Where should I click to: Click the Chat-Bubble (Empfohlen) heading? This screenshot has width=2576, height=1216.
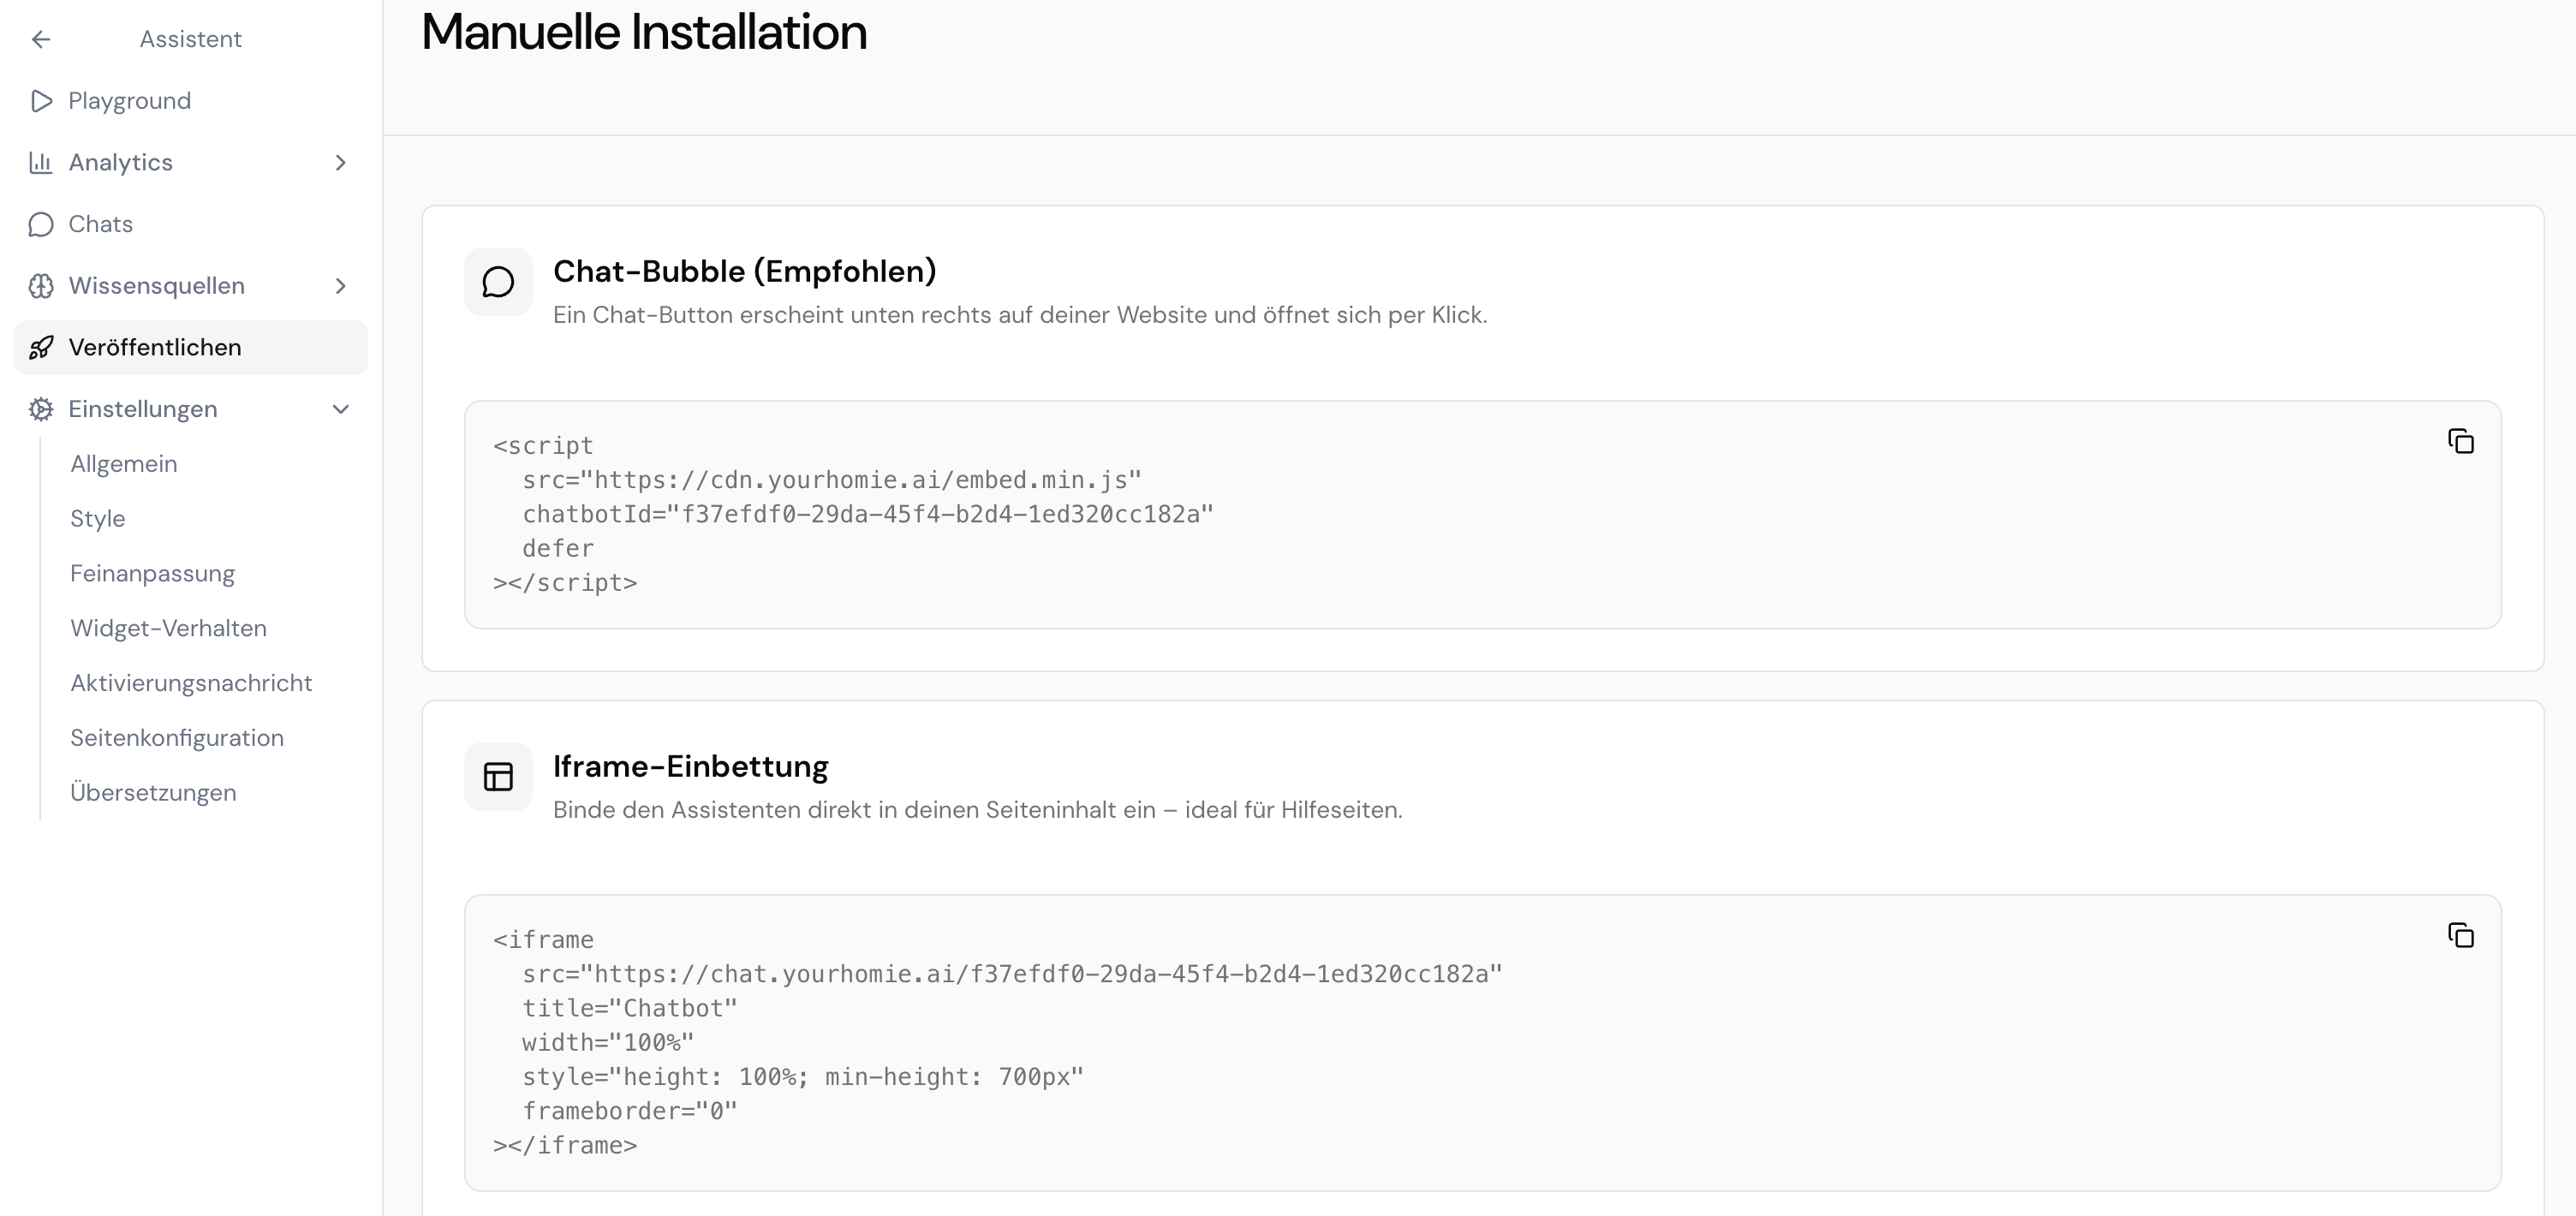tap(745, 271)
